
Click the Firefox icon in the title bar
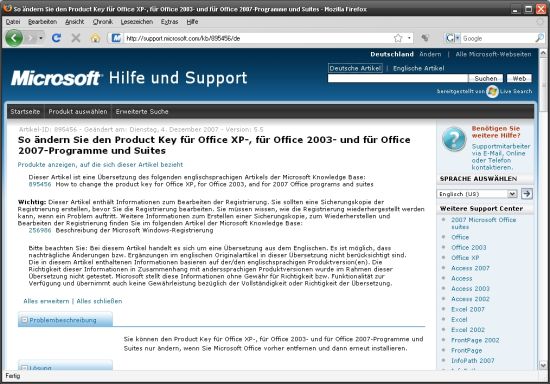coord(7,8)
